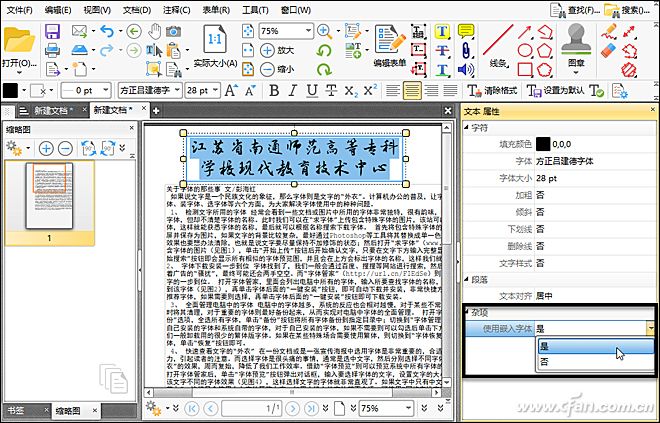
Task: Open the 28 pt font size dropdown
Action: coord(215,90)
